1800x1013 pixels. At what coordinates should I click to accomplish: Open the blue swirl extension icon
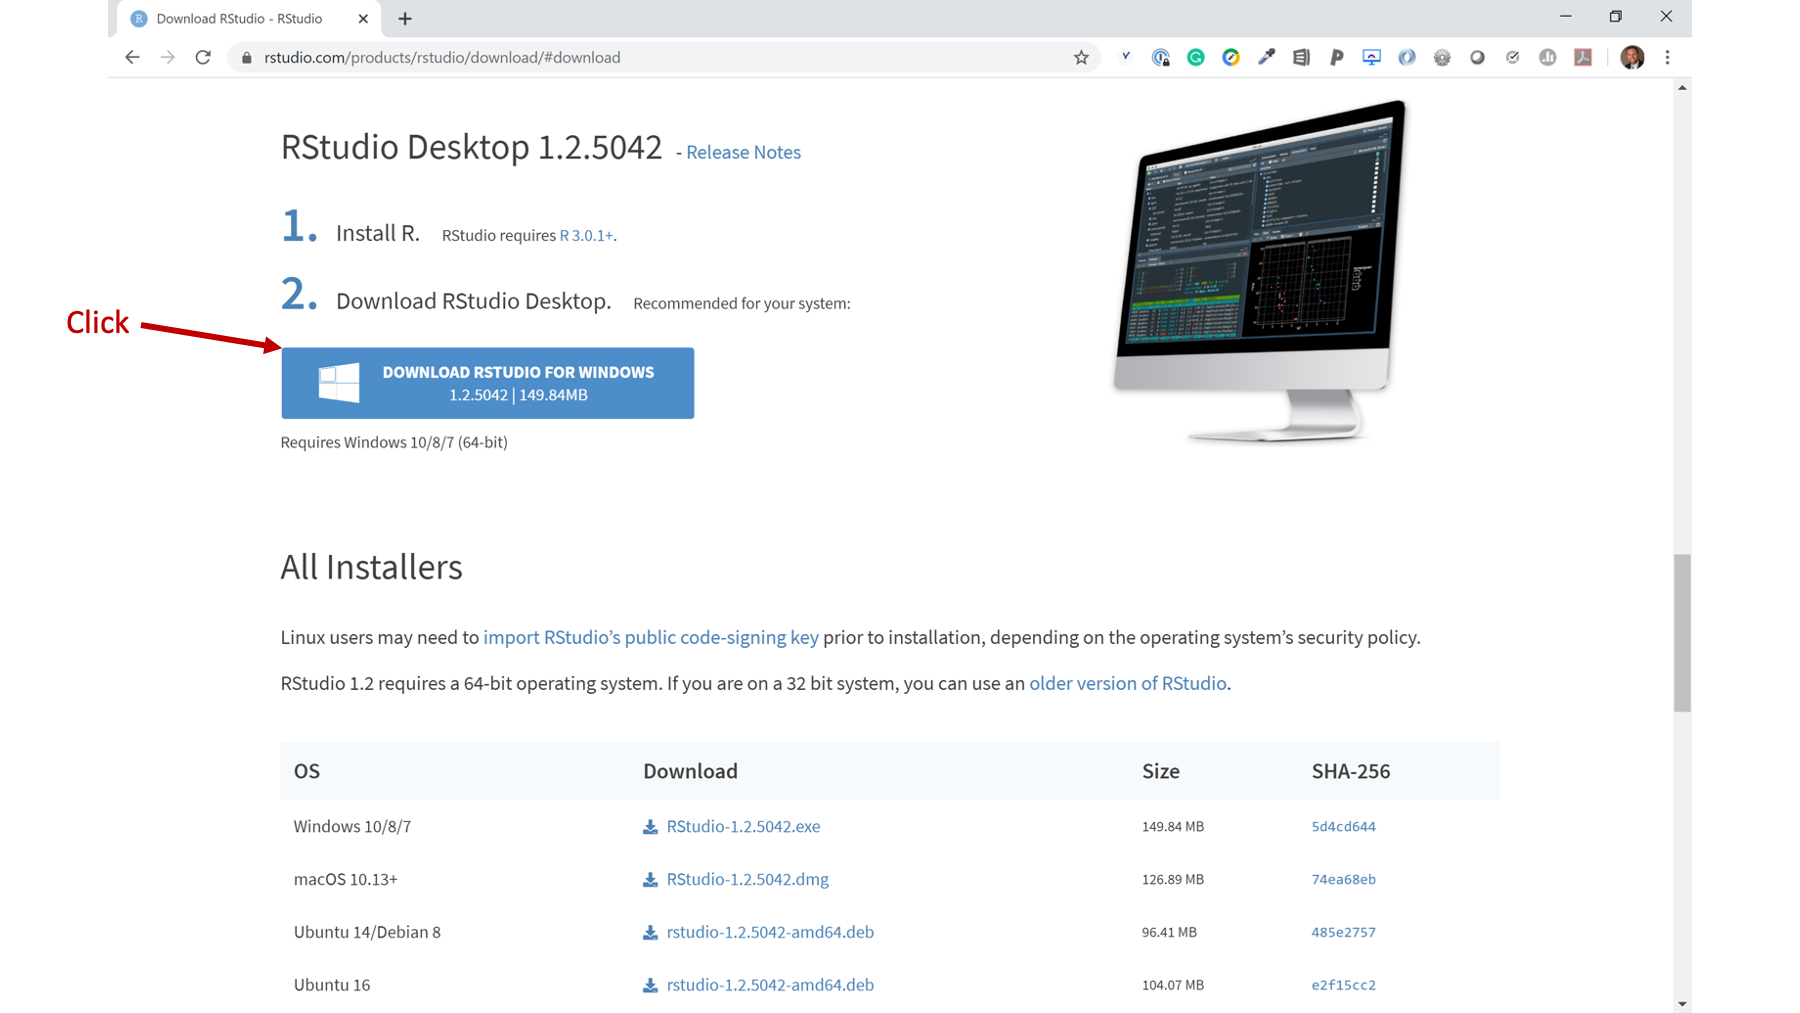point(1407,58)
